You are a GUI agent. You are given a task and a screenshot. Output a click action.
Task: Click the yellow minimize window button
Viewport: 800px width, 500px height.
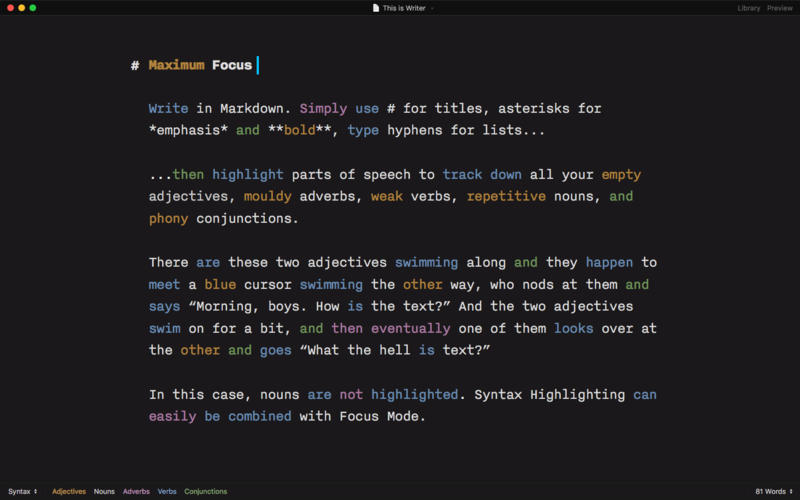click(x=21, y=8)
